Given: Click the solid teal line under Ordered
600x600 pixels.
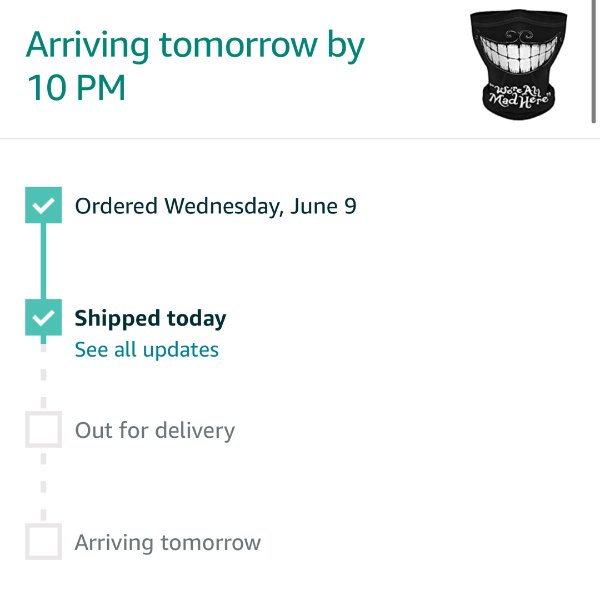Looking at the screenshot, I should (43, 261).
